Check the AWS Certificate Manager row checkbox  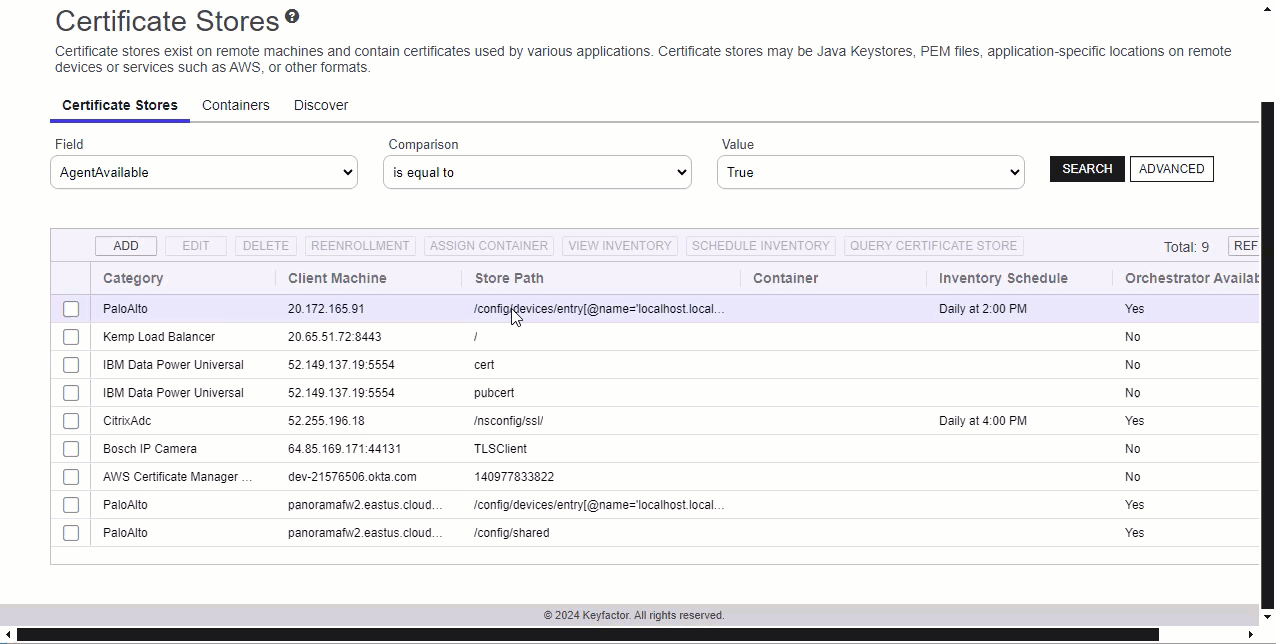[71, 477]
